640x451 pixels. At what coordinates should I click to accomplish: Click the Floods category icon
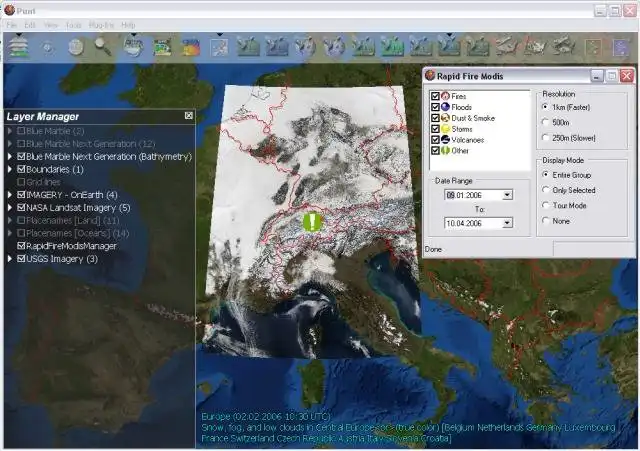445,107
